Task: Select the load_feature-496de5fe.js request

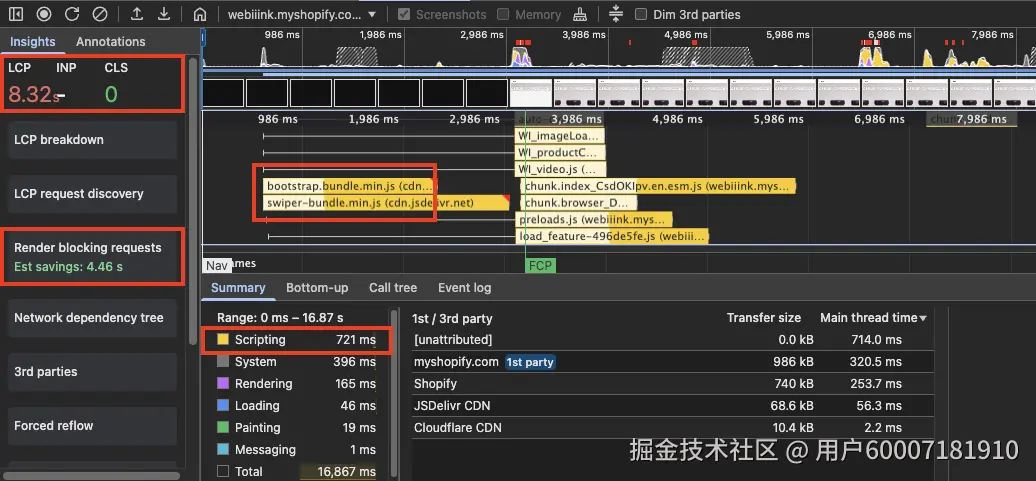Action: [x=612, y=236]
